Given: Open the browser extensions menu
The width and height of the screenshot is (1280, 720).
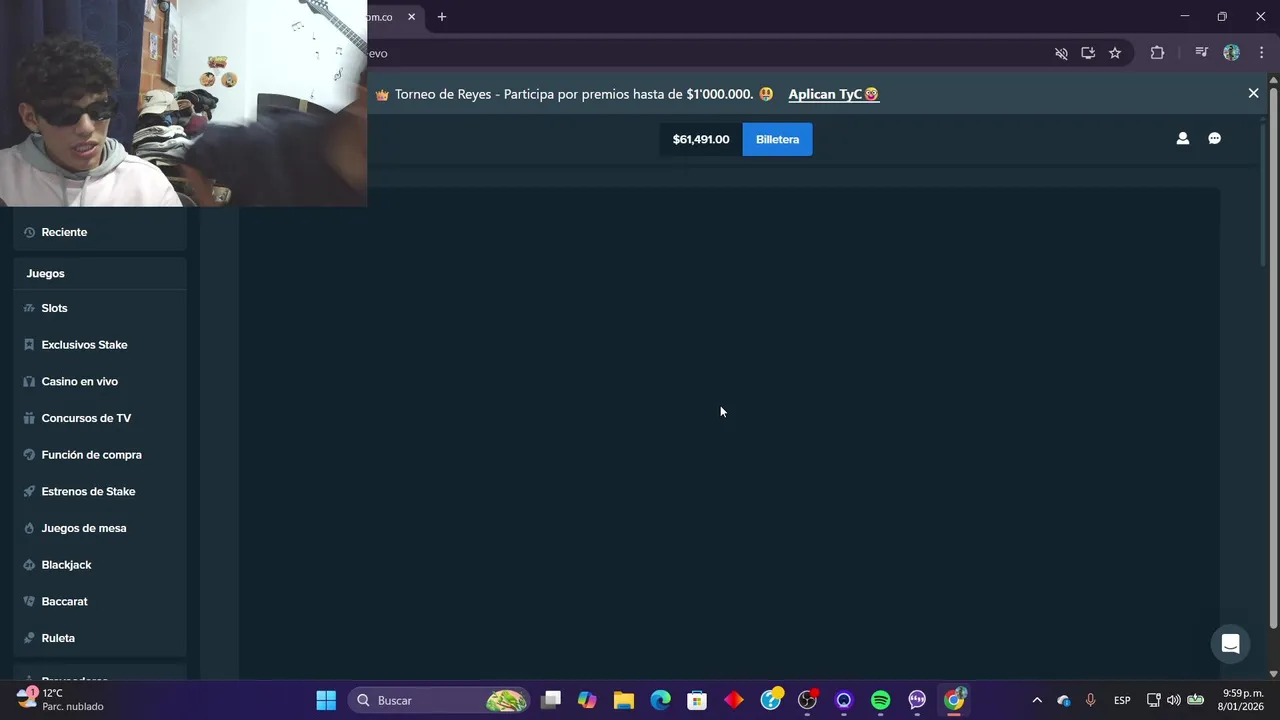Looking at the screenshot, I should click(1157, 53).
